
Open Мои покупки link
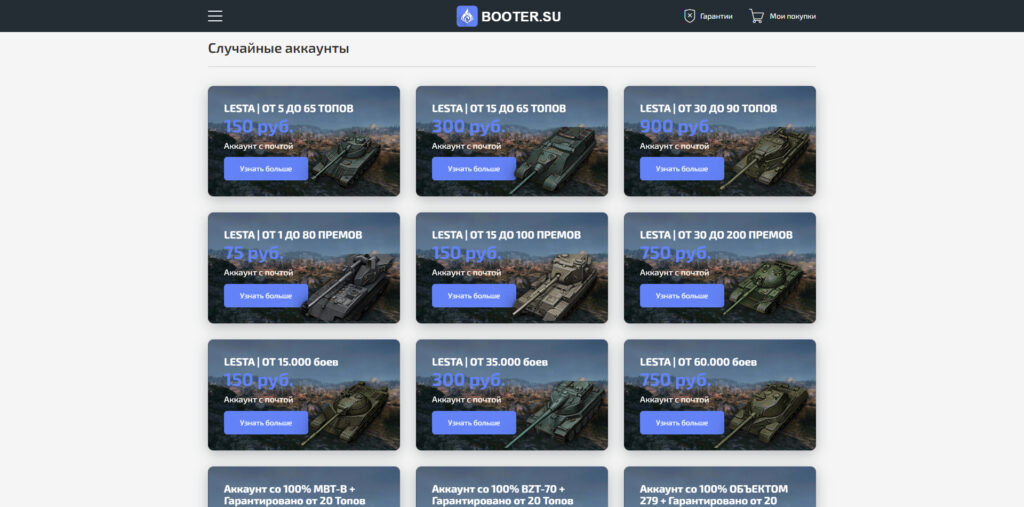click(792, 16)
